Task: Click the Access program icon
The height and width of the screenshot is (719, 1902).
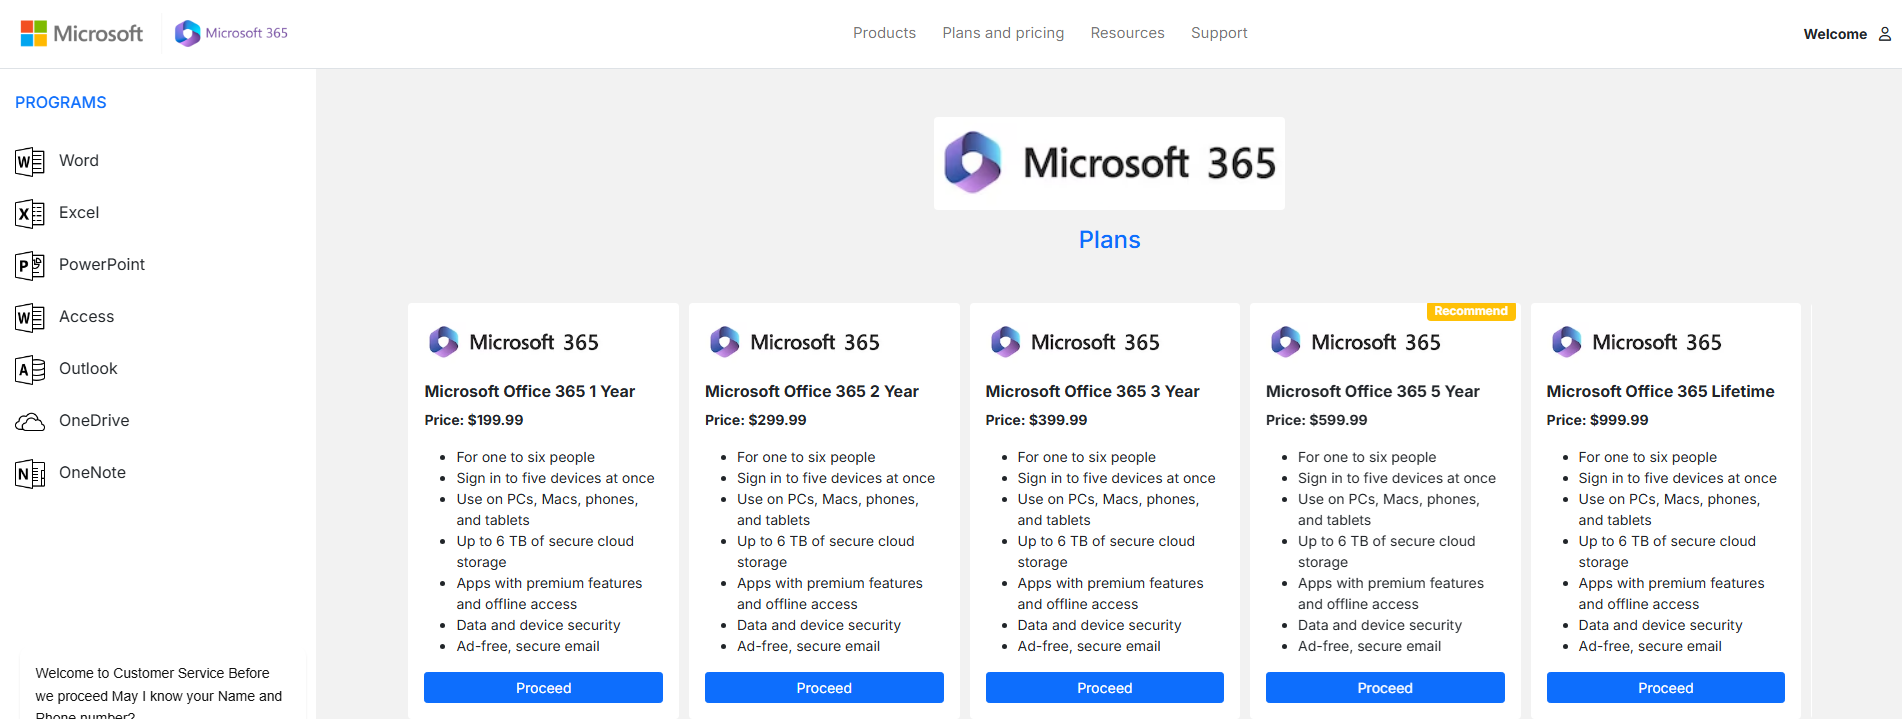Action: point(30,317)
